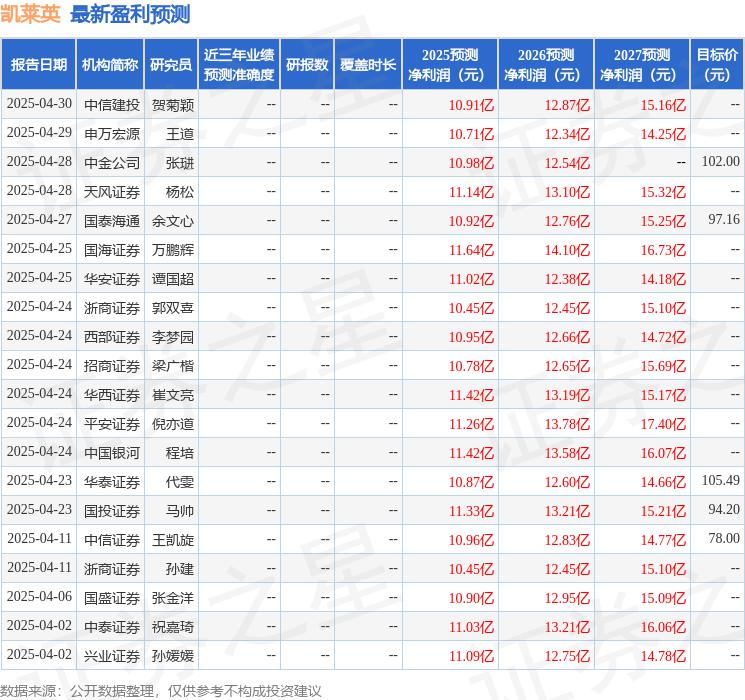Click the 17.40亿 2027 forecast value
Image resolution: width=745 pixels, height=700 pixels.
663,424
